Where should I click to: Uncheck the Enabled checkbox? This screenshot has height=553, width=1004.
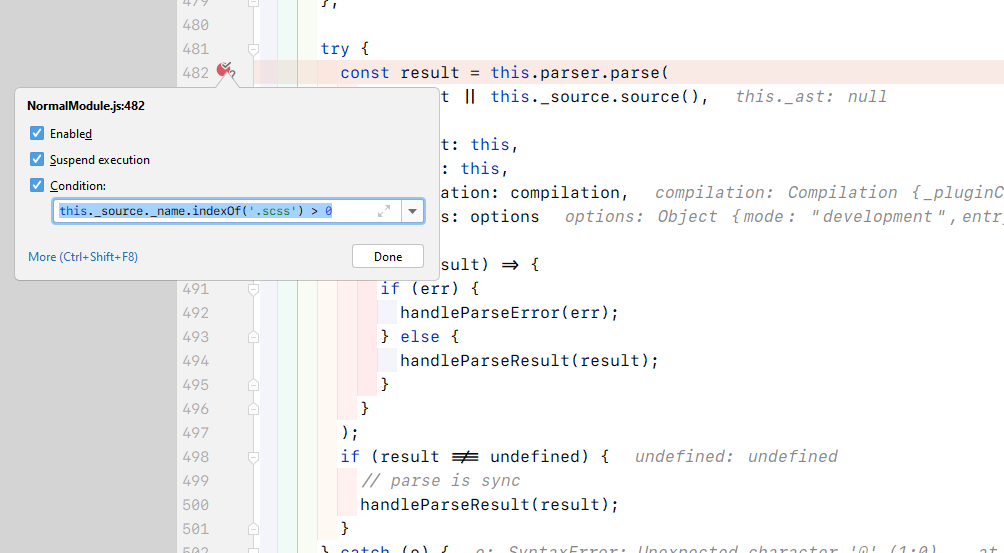pos(37,133)
